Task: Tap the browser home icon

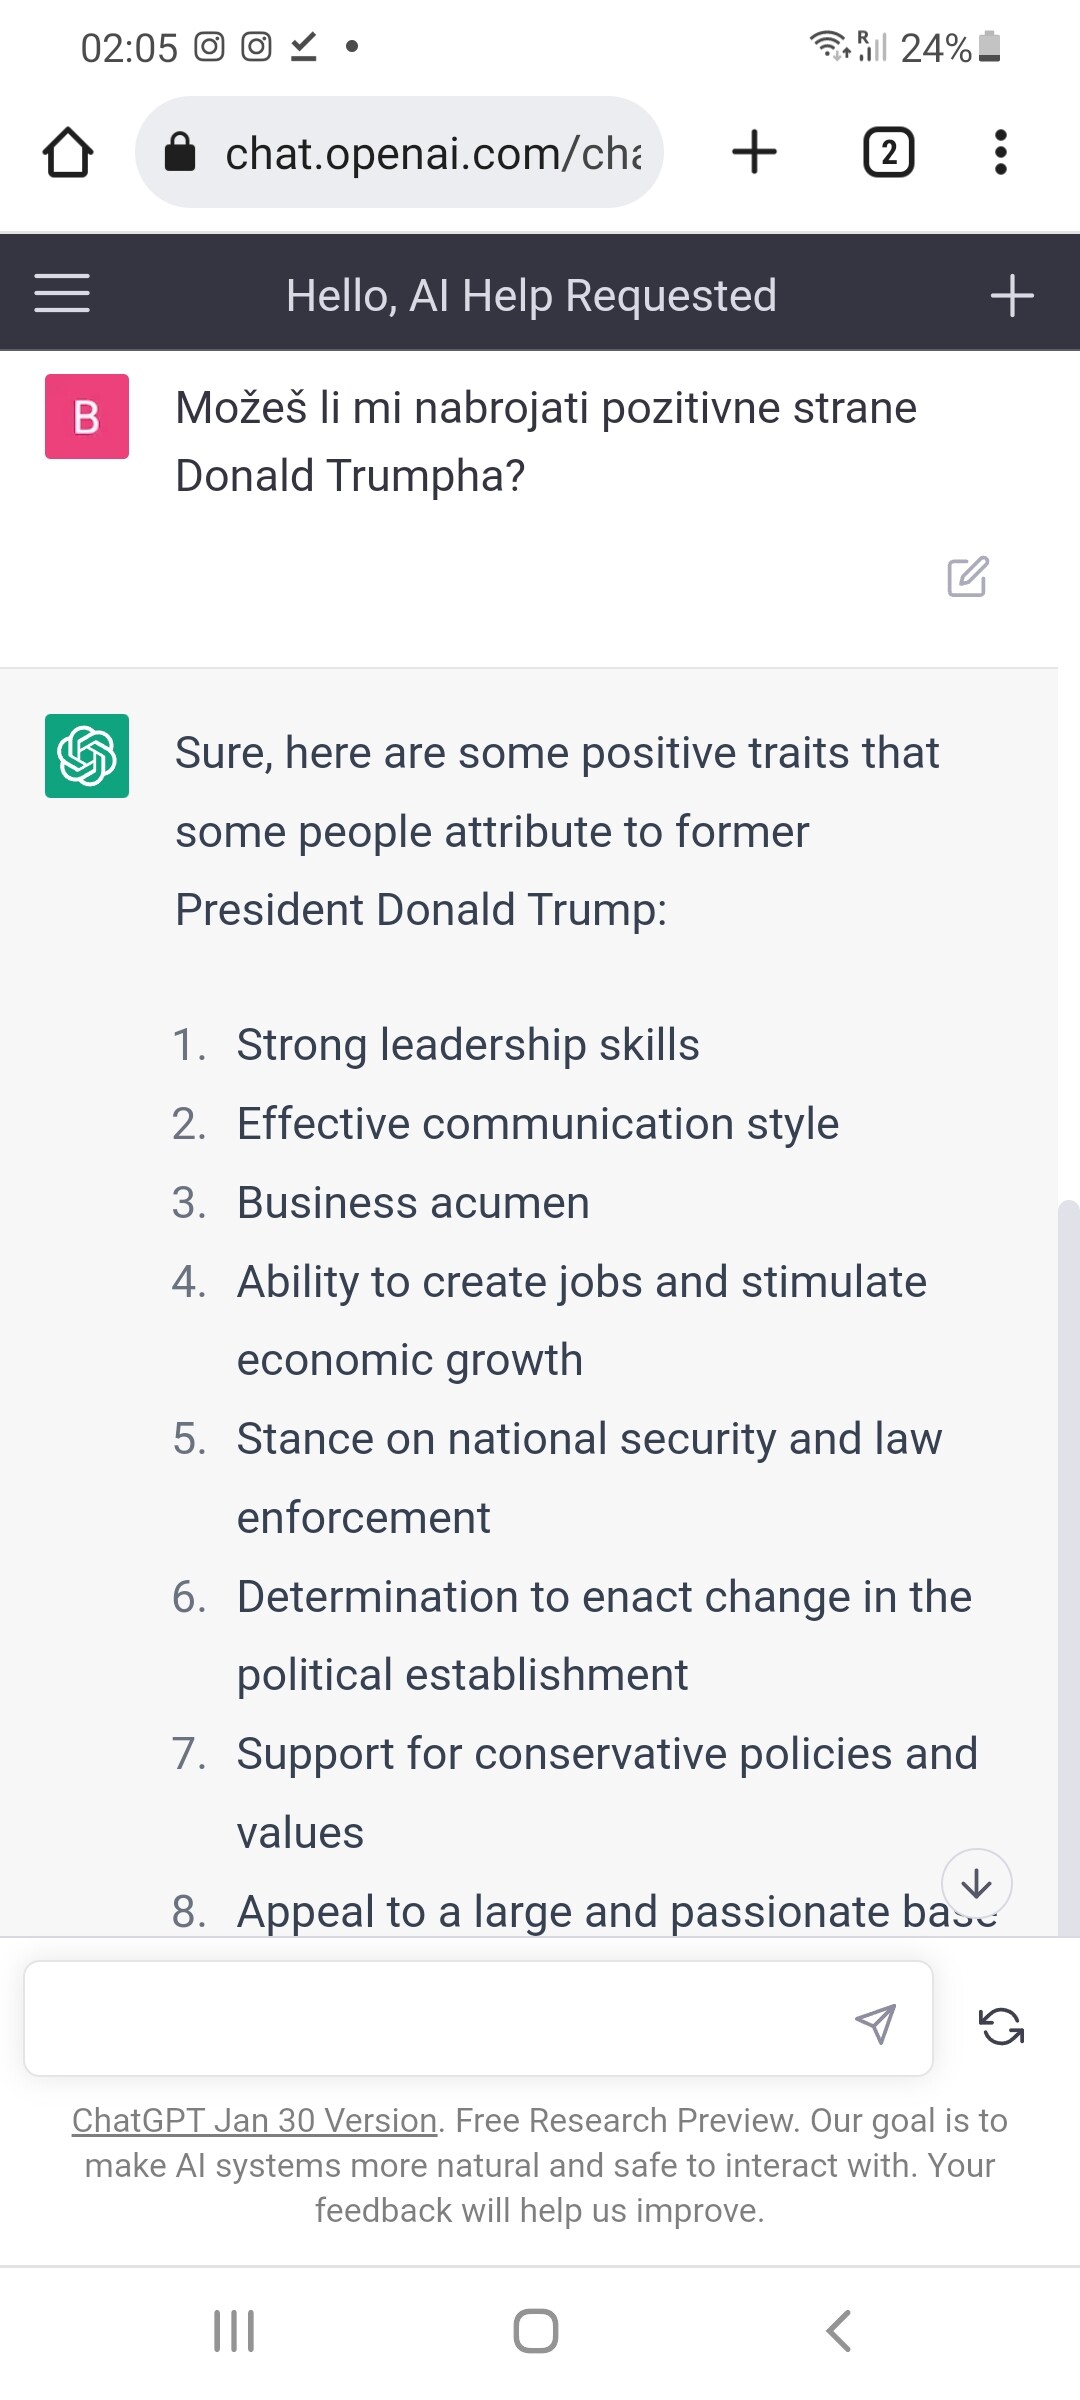Action: [x=68, y=153]
